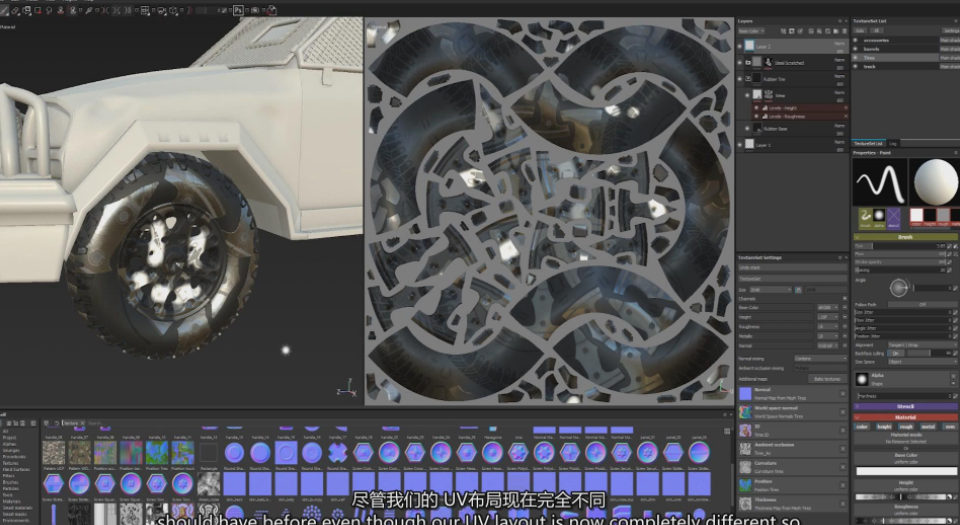Remove the ID additional map
Viewport: 960px width, 525px height.
pyautogui.click(x=842, y=431)
